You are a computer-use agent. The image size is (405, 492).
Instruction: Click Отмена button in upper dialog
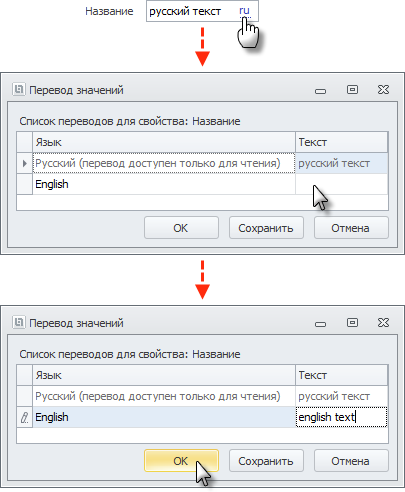click(351, 228)
